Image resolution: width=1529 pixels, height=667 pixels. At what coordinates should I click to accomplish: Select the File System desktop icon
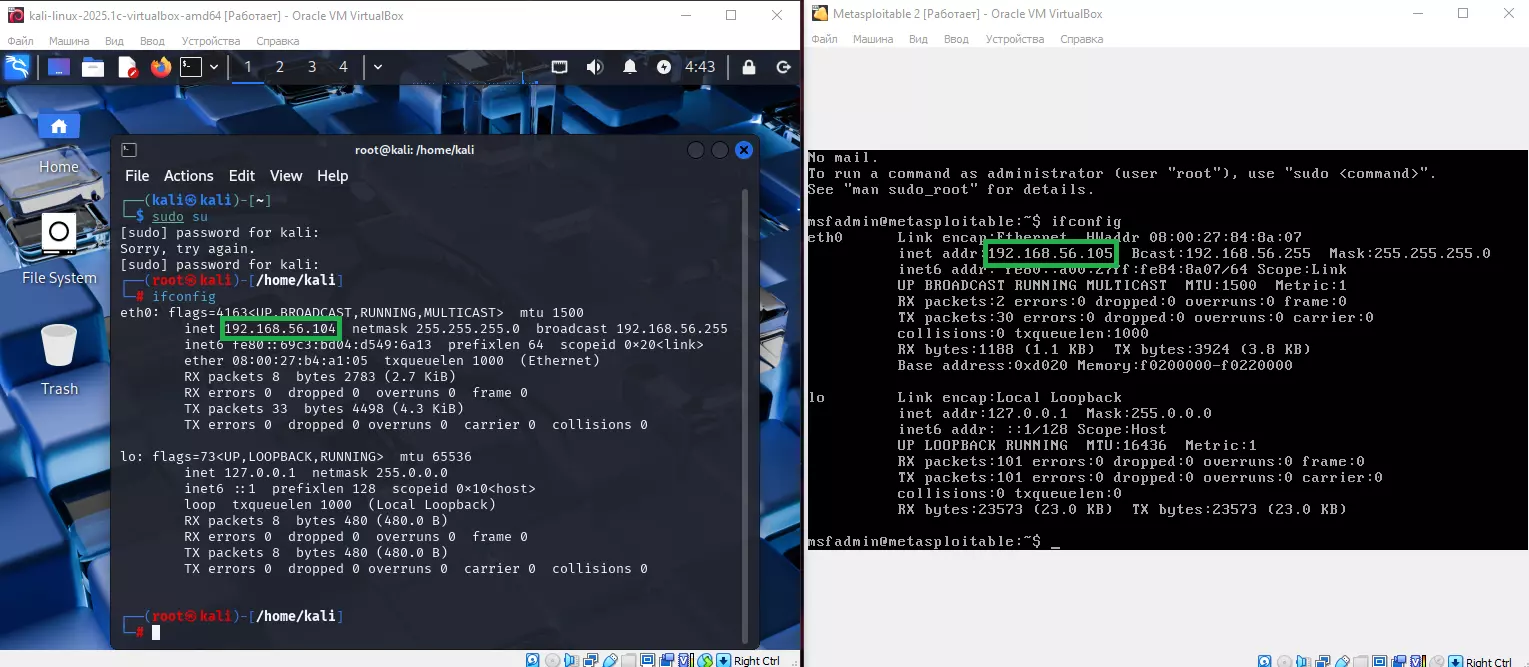59,250
